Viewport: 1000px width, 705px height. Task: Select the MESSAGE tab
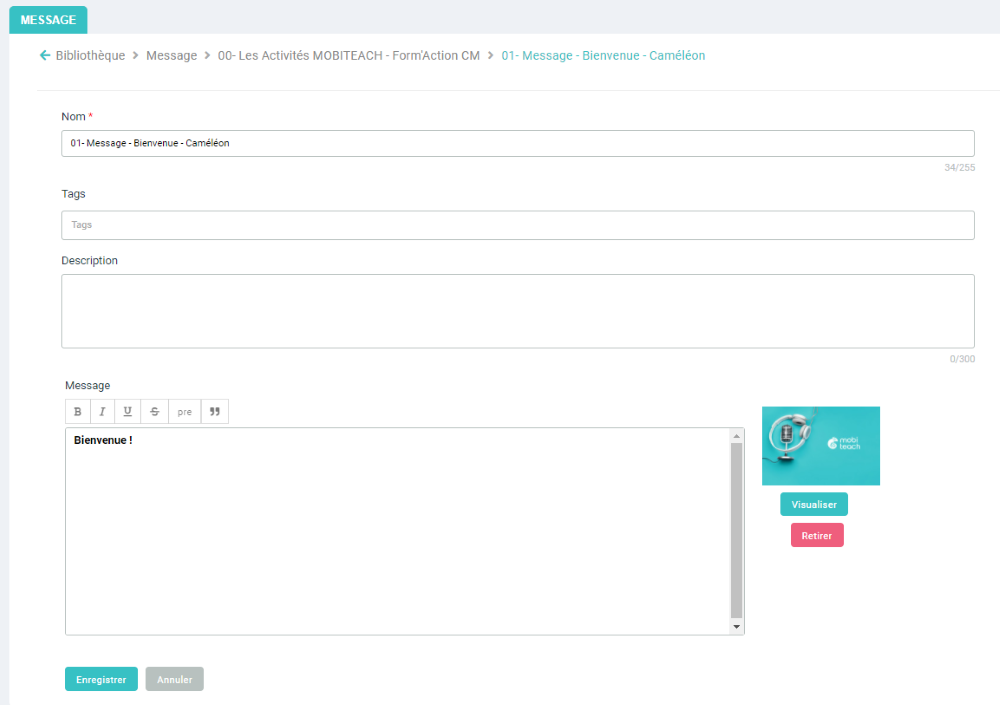pos(48,20)
